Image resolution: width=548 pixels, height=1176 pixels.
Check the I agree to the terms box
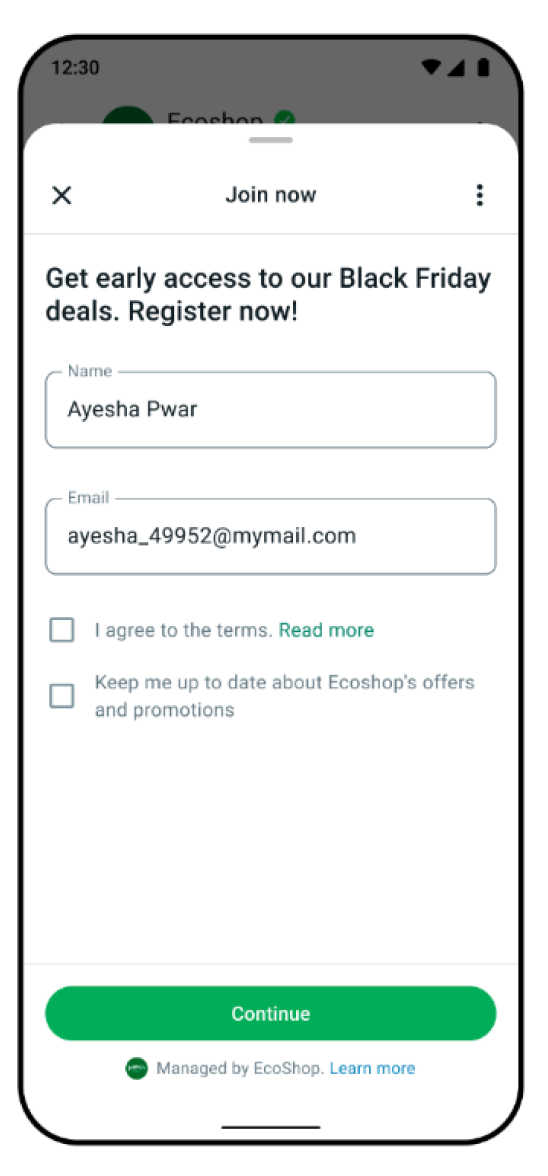[x=61, y=630]
